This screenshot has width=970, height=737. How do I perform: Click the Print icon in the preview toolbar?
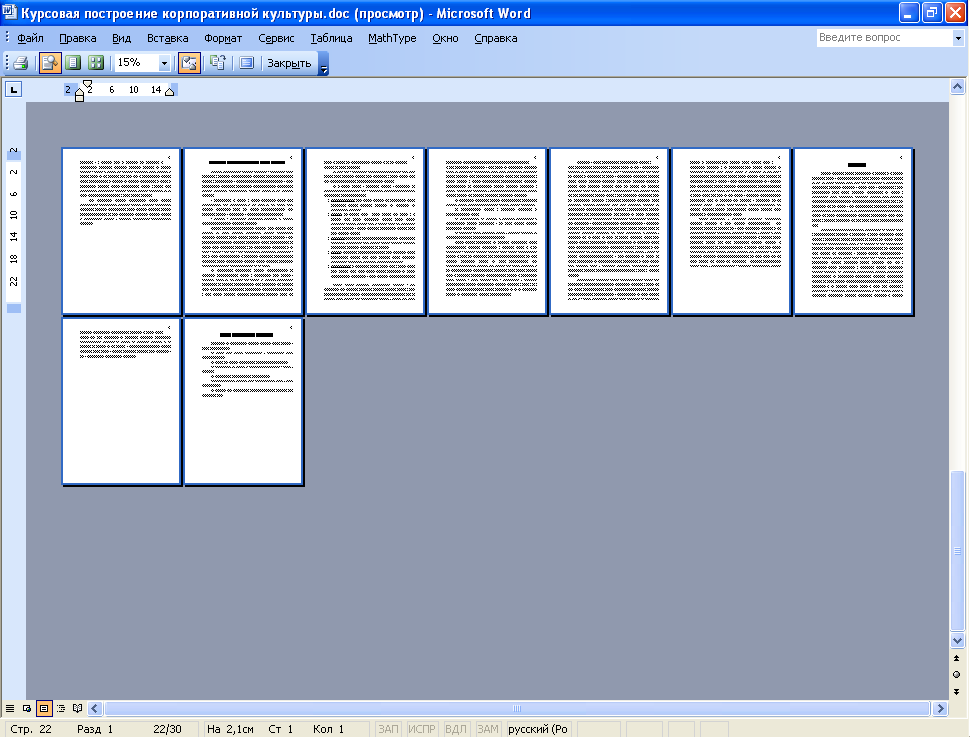click(20, 62)
